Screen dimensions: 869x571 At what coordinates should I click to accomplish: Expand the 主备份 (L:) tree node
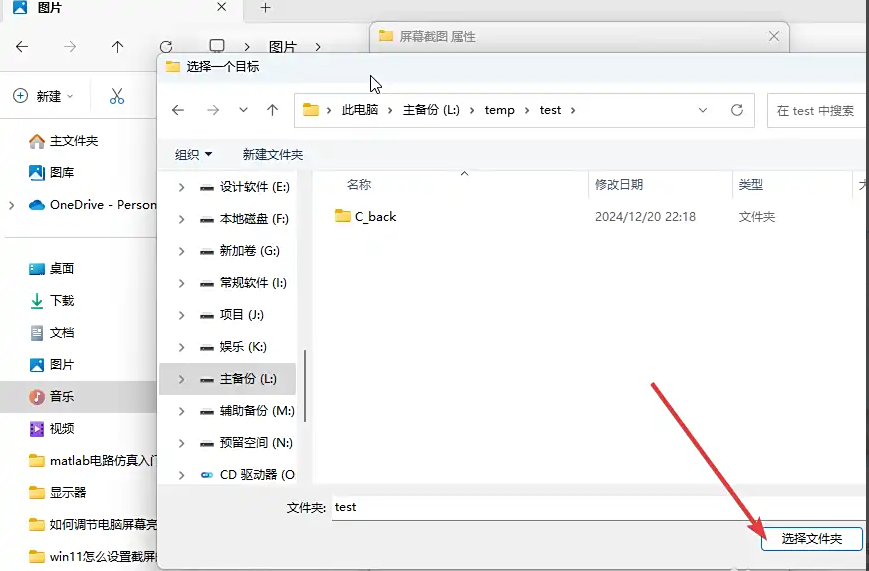[x=181, y=379]
